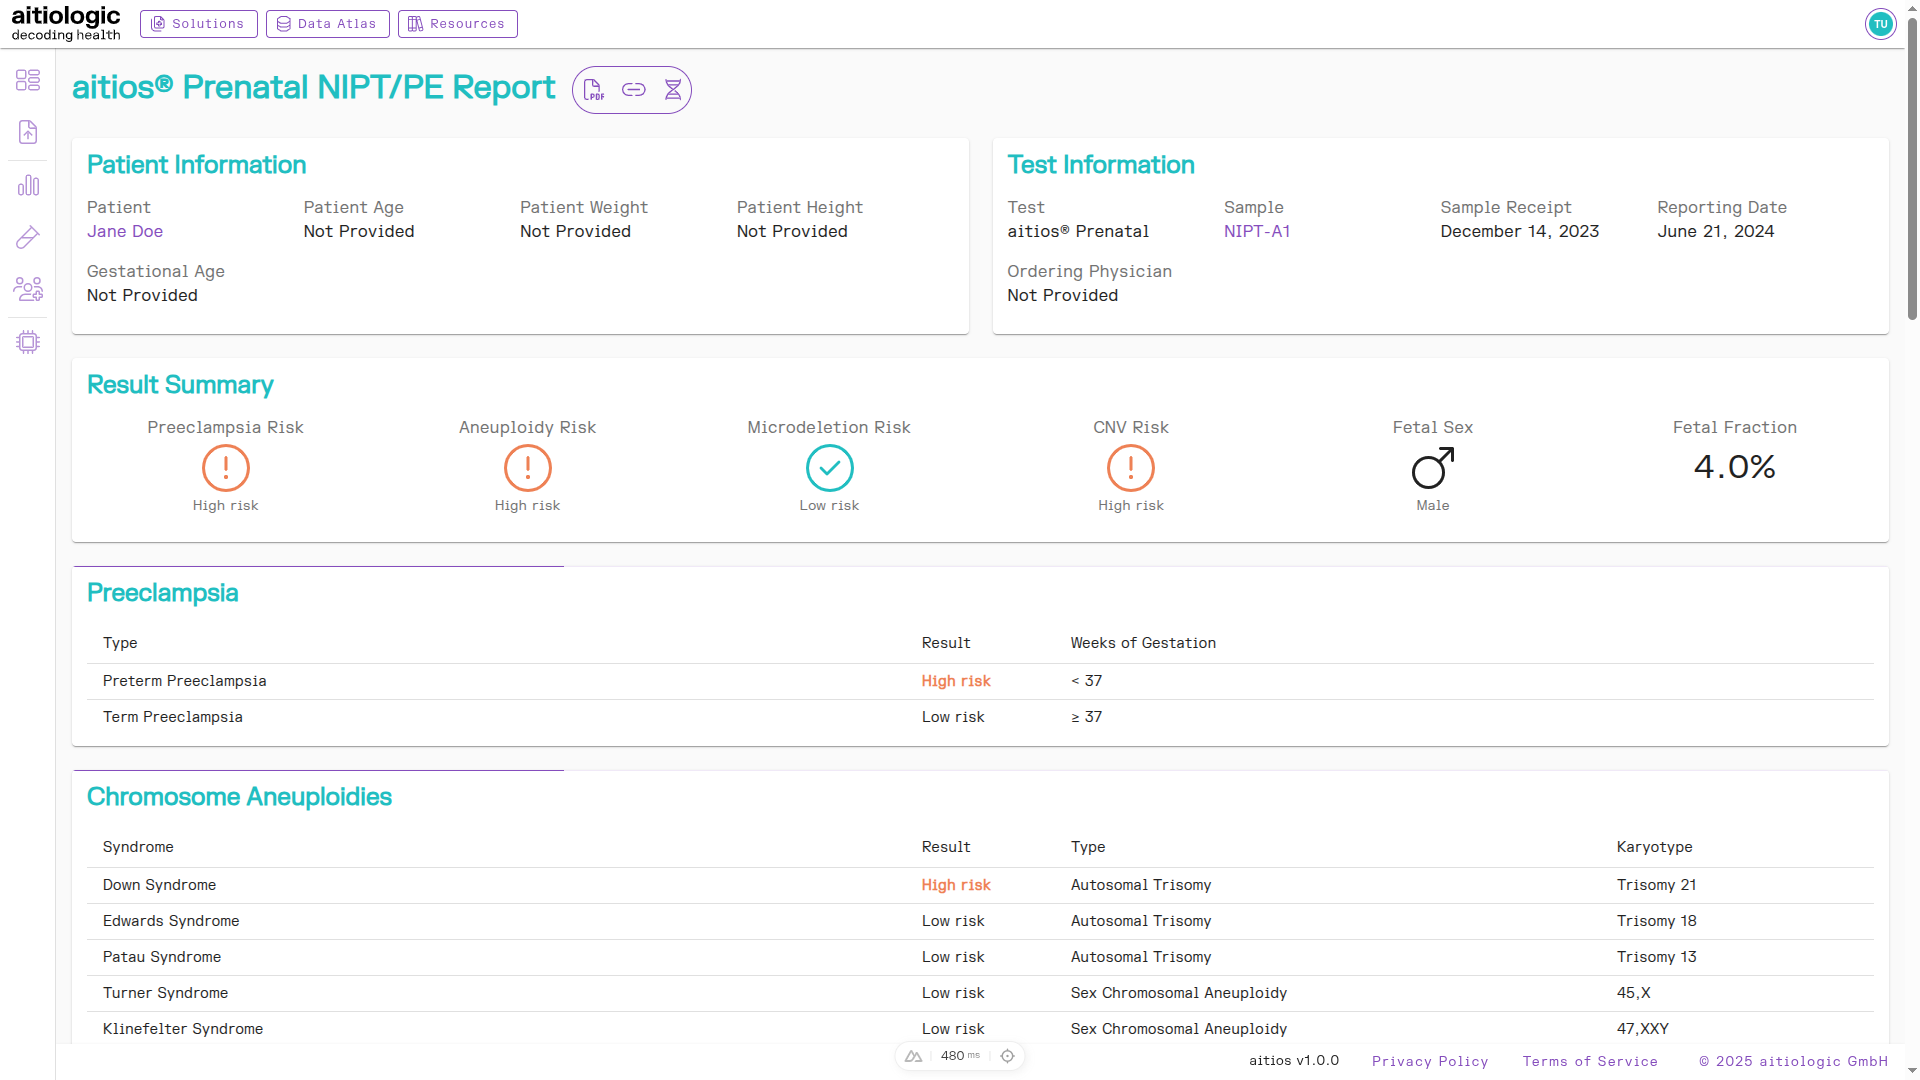1920x1080 pixels.
Task: Open the NIPT-A1 sample link
Action: [1256, 231]
